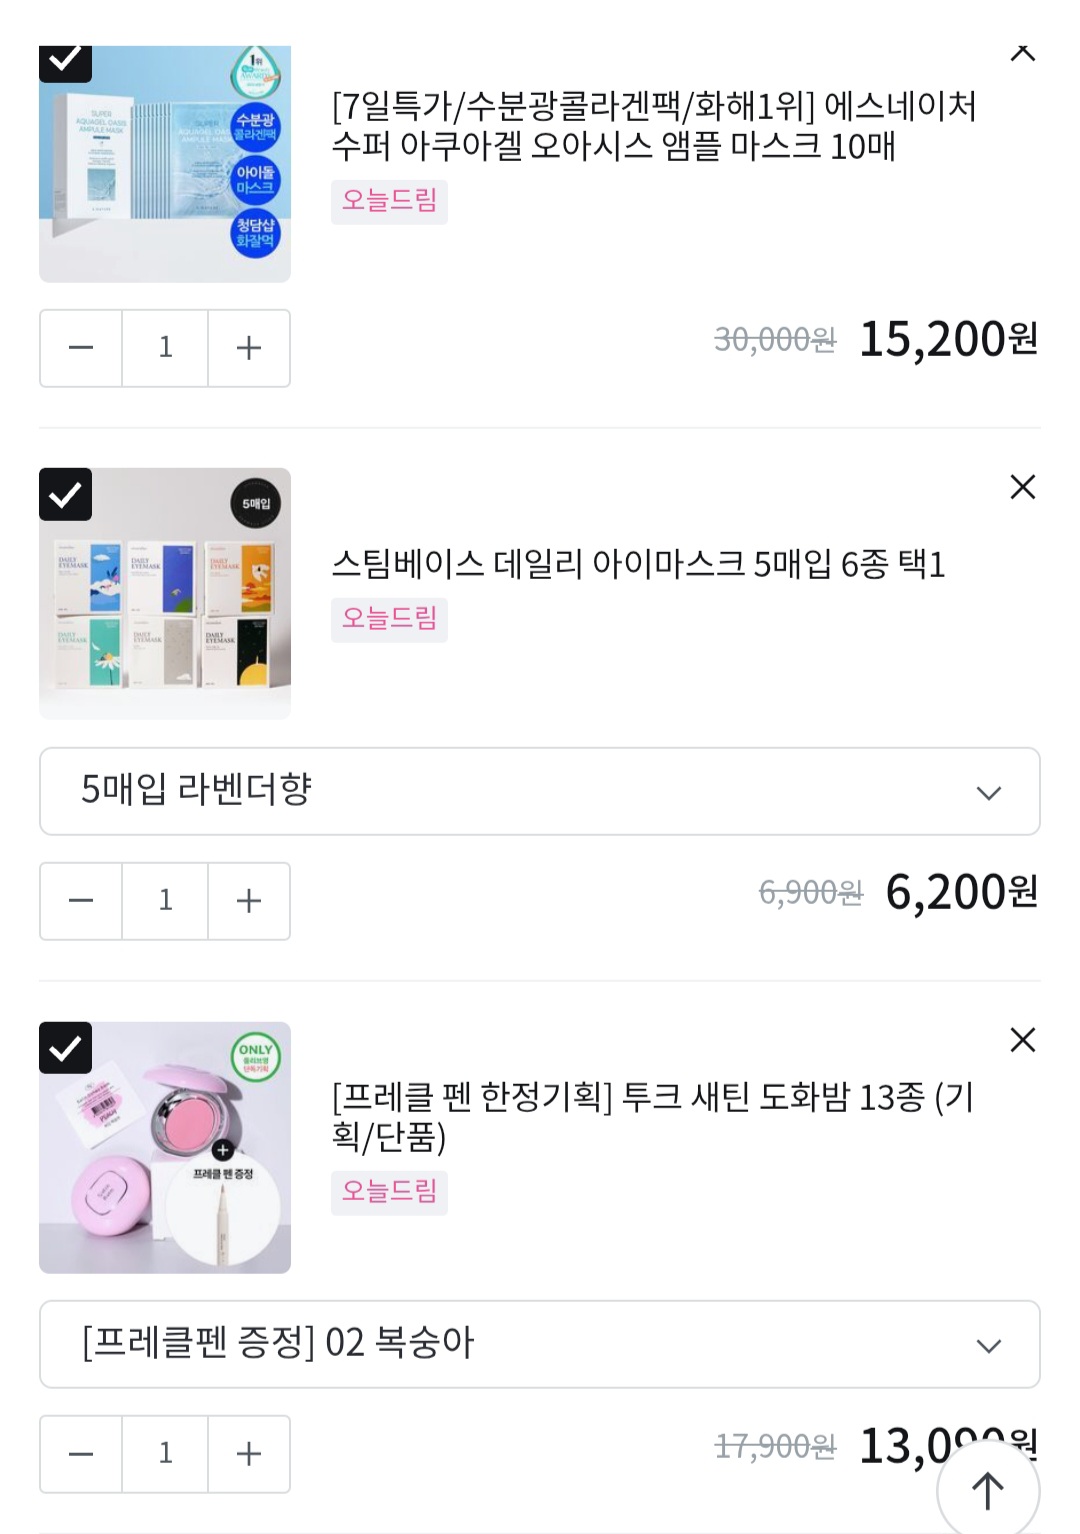Screen dimensions: 1080x1534
Task: Remove the satin dohwa balm item with X
Action: (1022, 1040)
